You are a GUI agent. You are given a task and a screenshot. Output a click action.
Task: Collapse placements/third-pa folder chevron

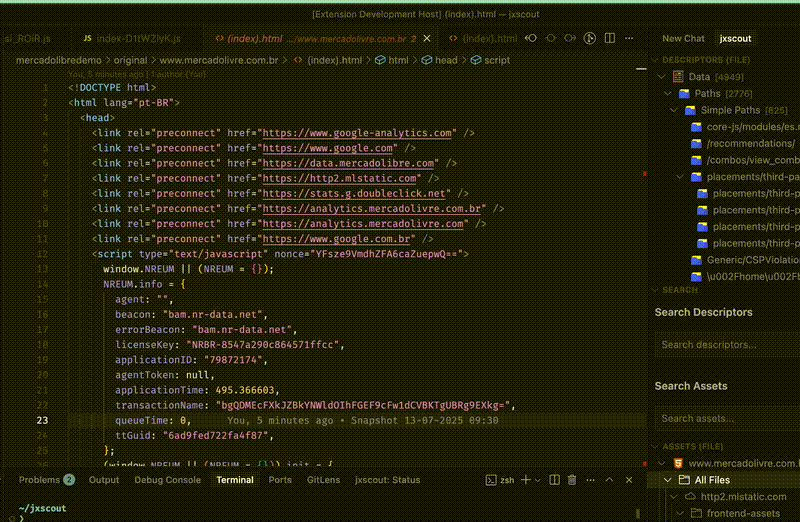click(680, 177)
